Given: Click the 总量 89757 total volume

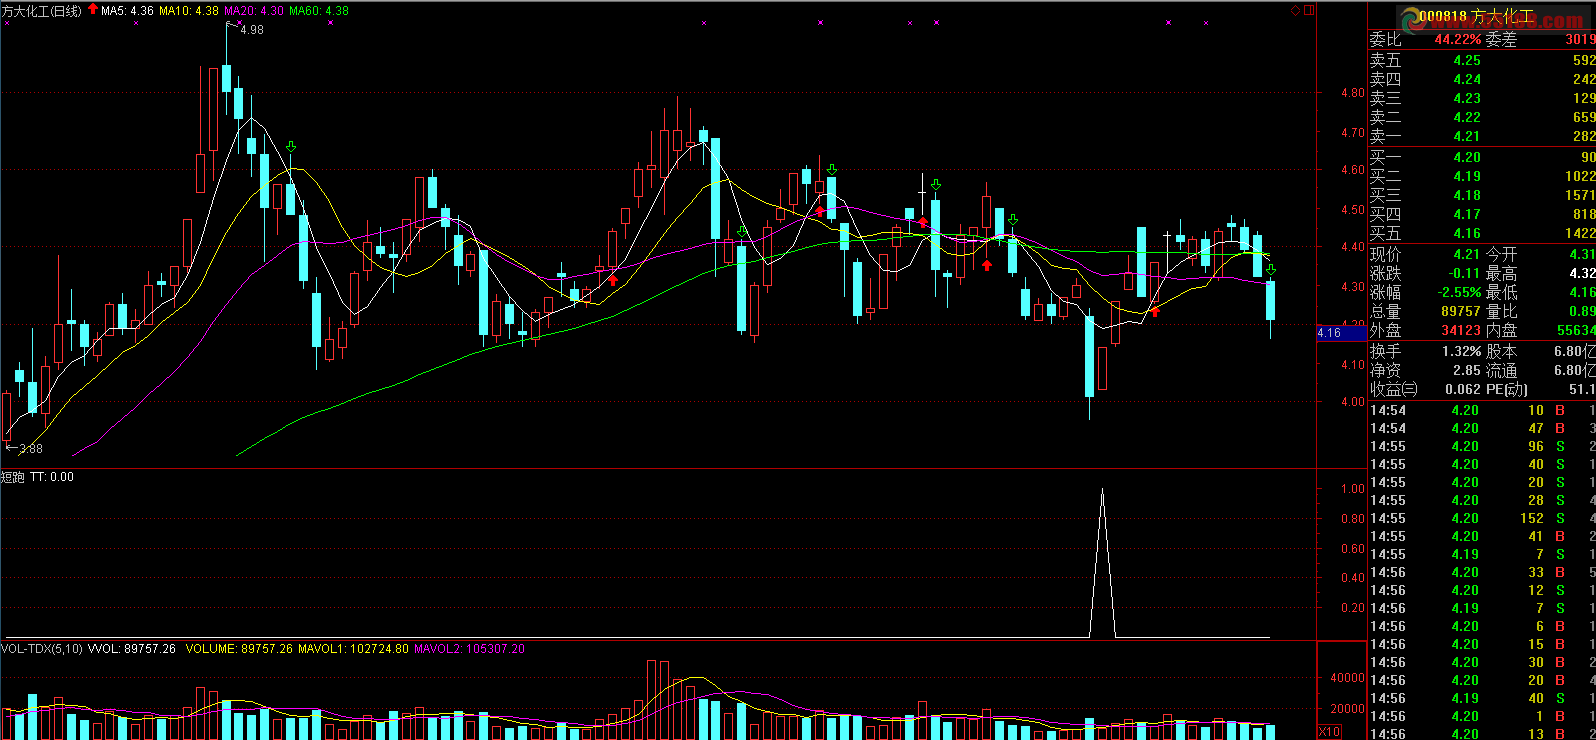Looking at the screenshot, I should [1461, 311].
